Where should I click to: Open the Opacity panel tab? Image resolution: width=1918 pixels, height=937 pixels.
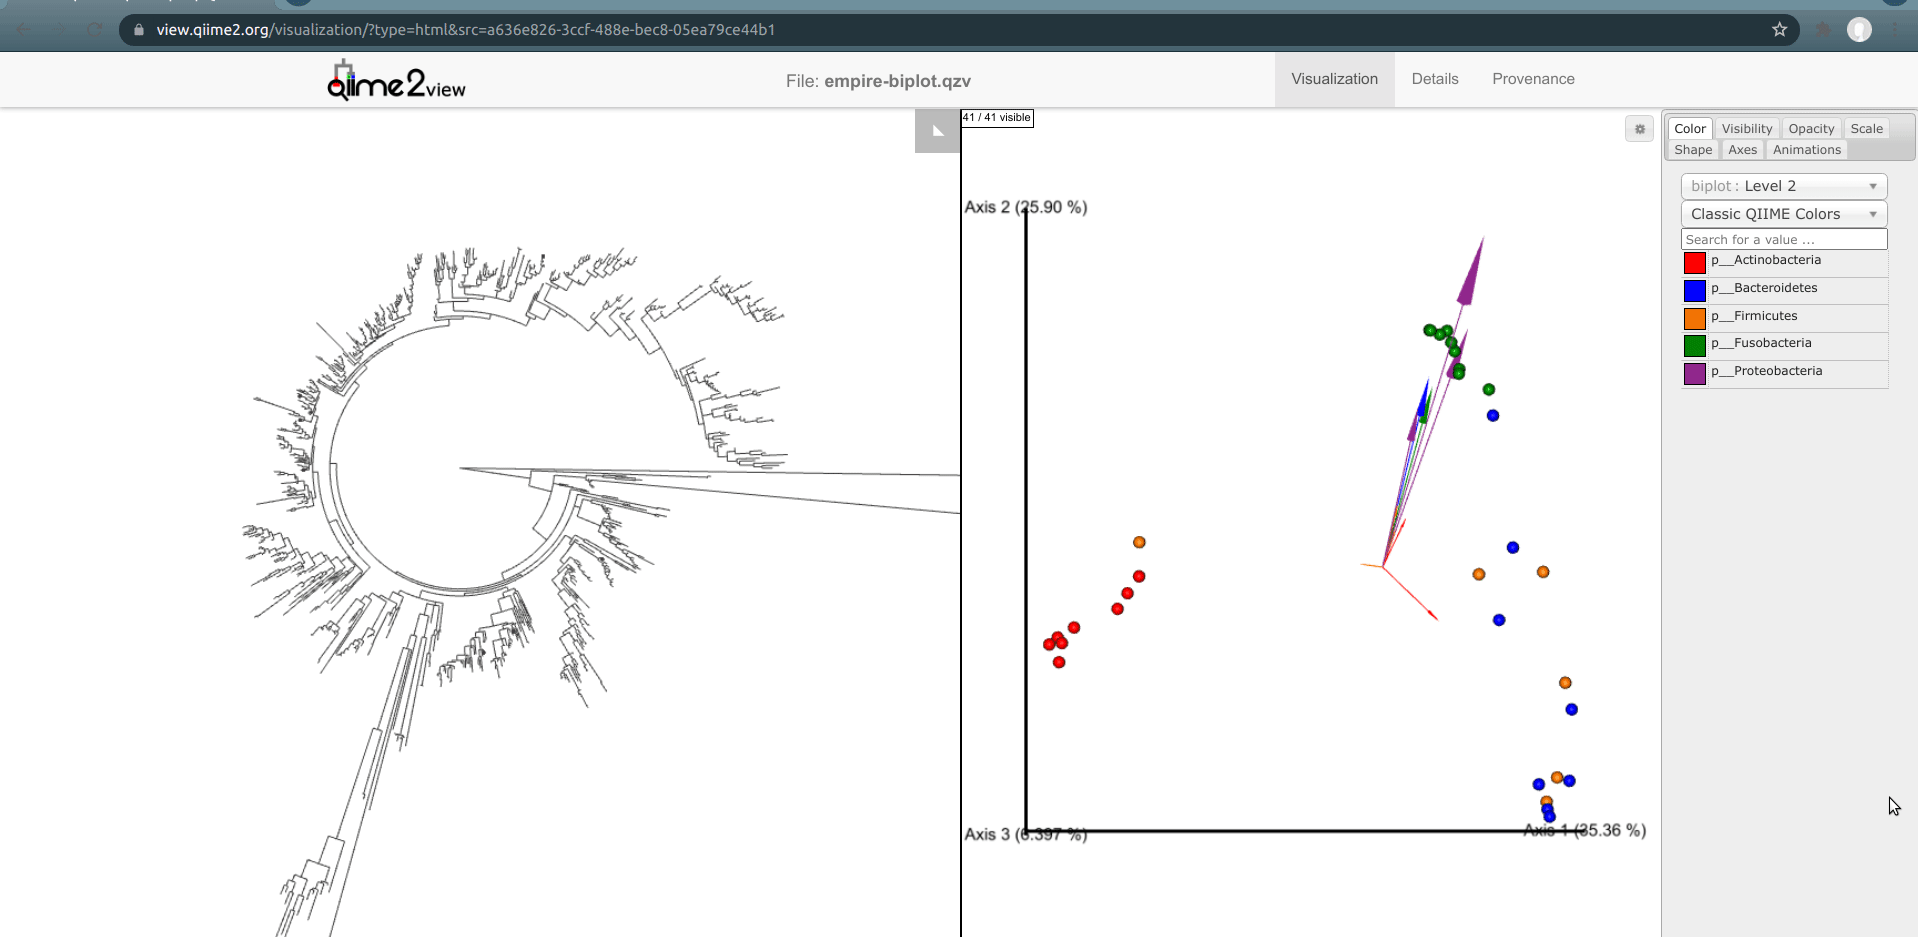[x=1810, y=129]
